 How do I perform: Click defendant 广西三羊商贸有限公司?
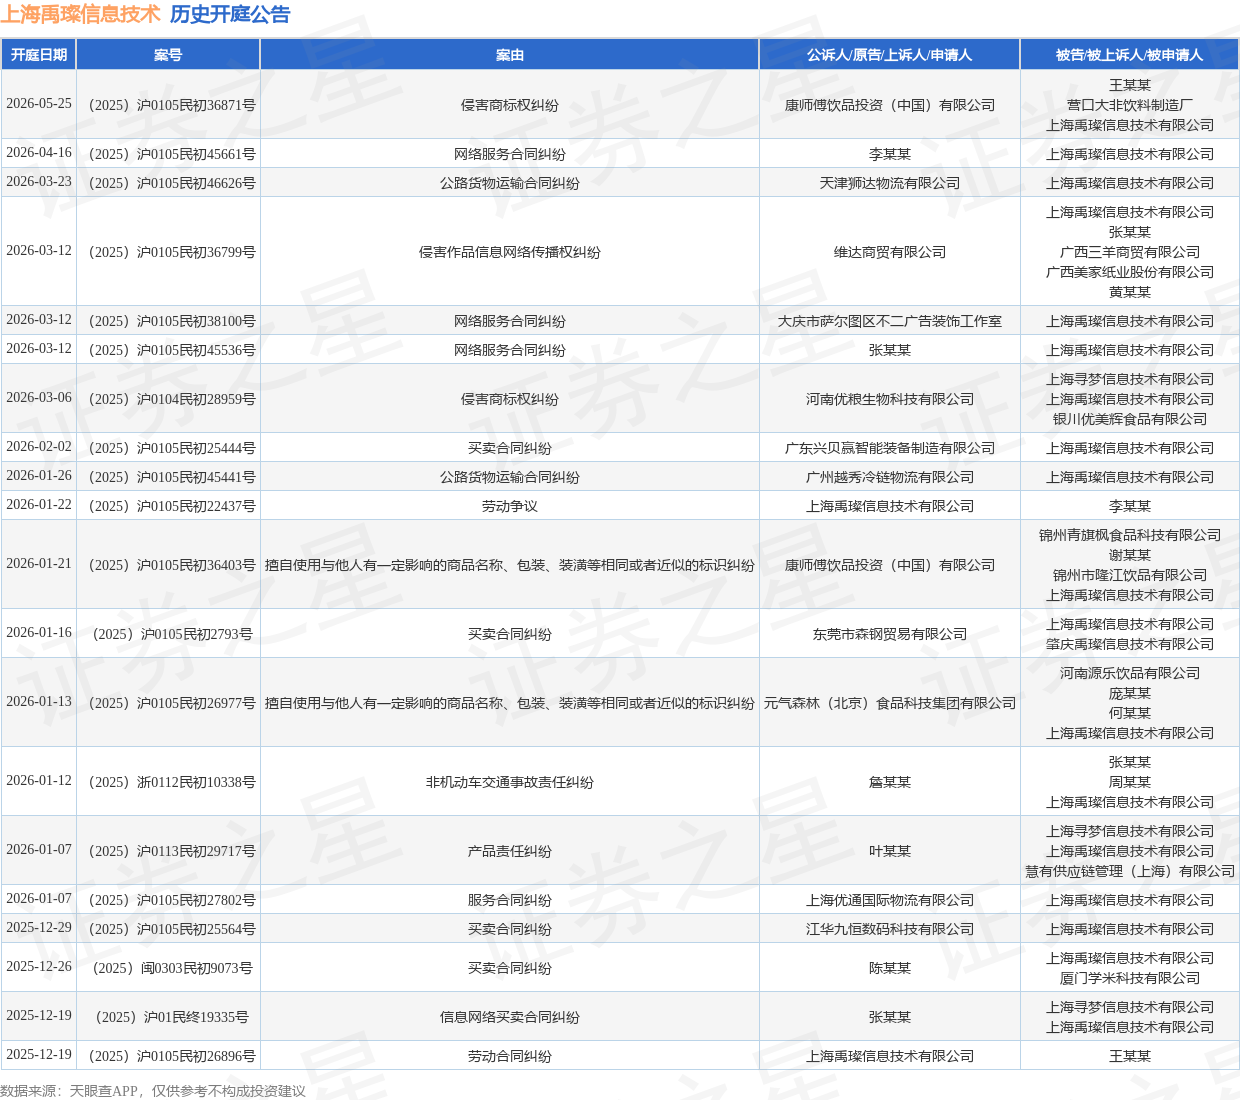[1130, 252]
